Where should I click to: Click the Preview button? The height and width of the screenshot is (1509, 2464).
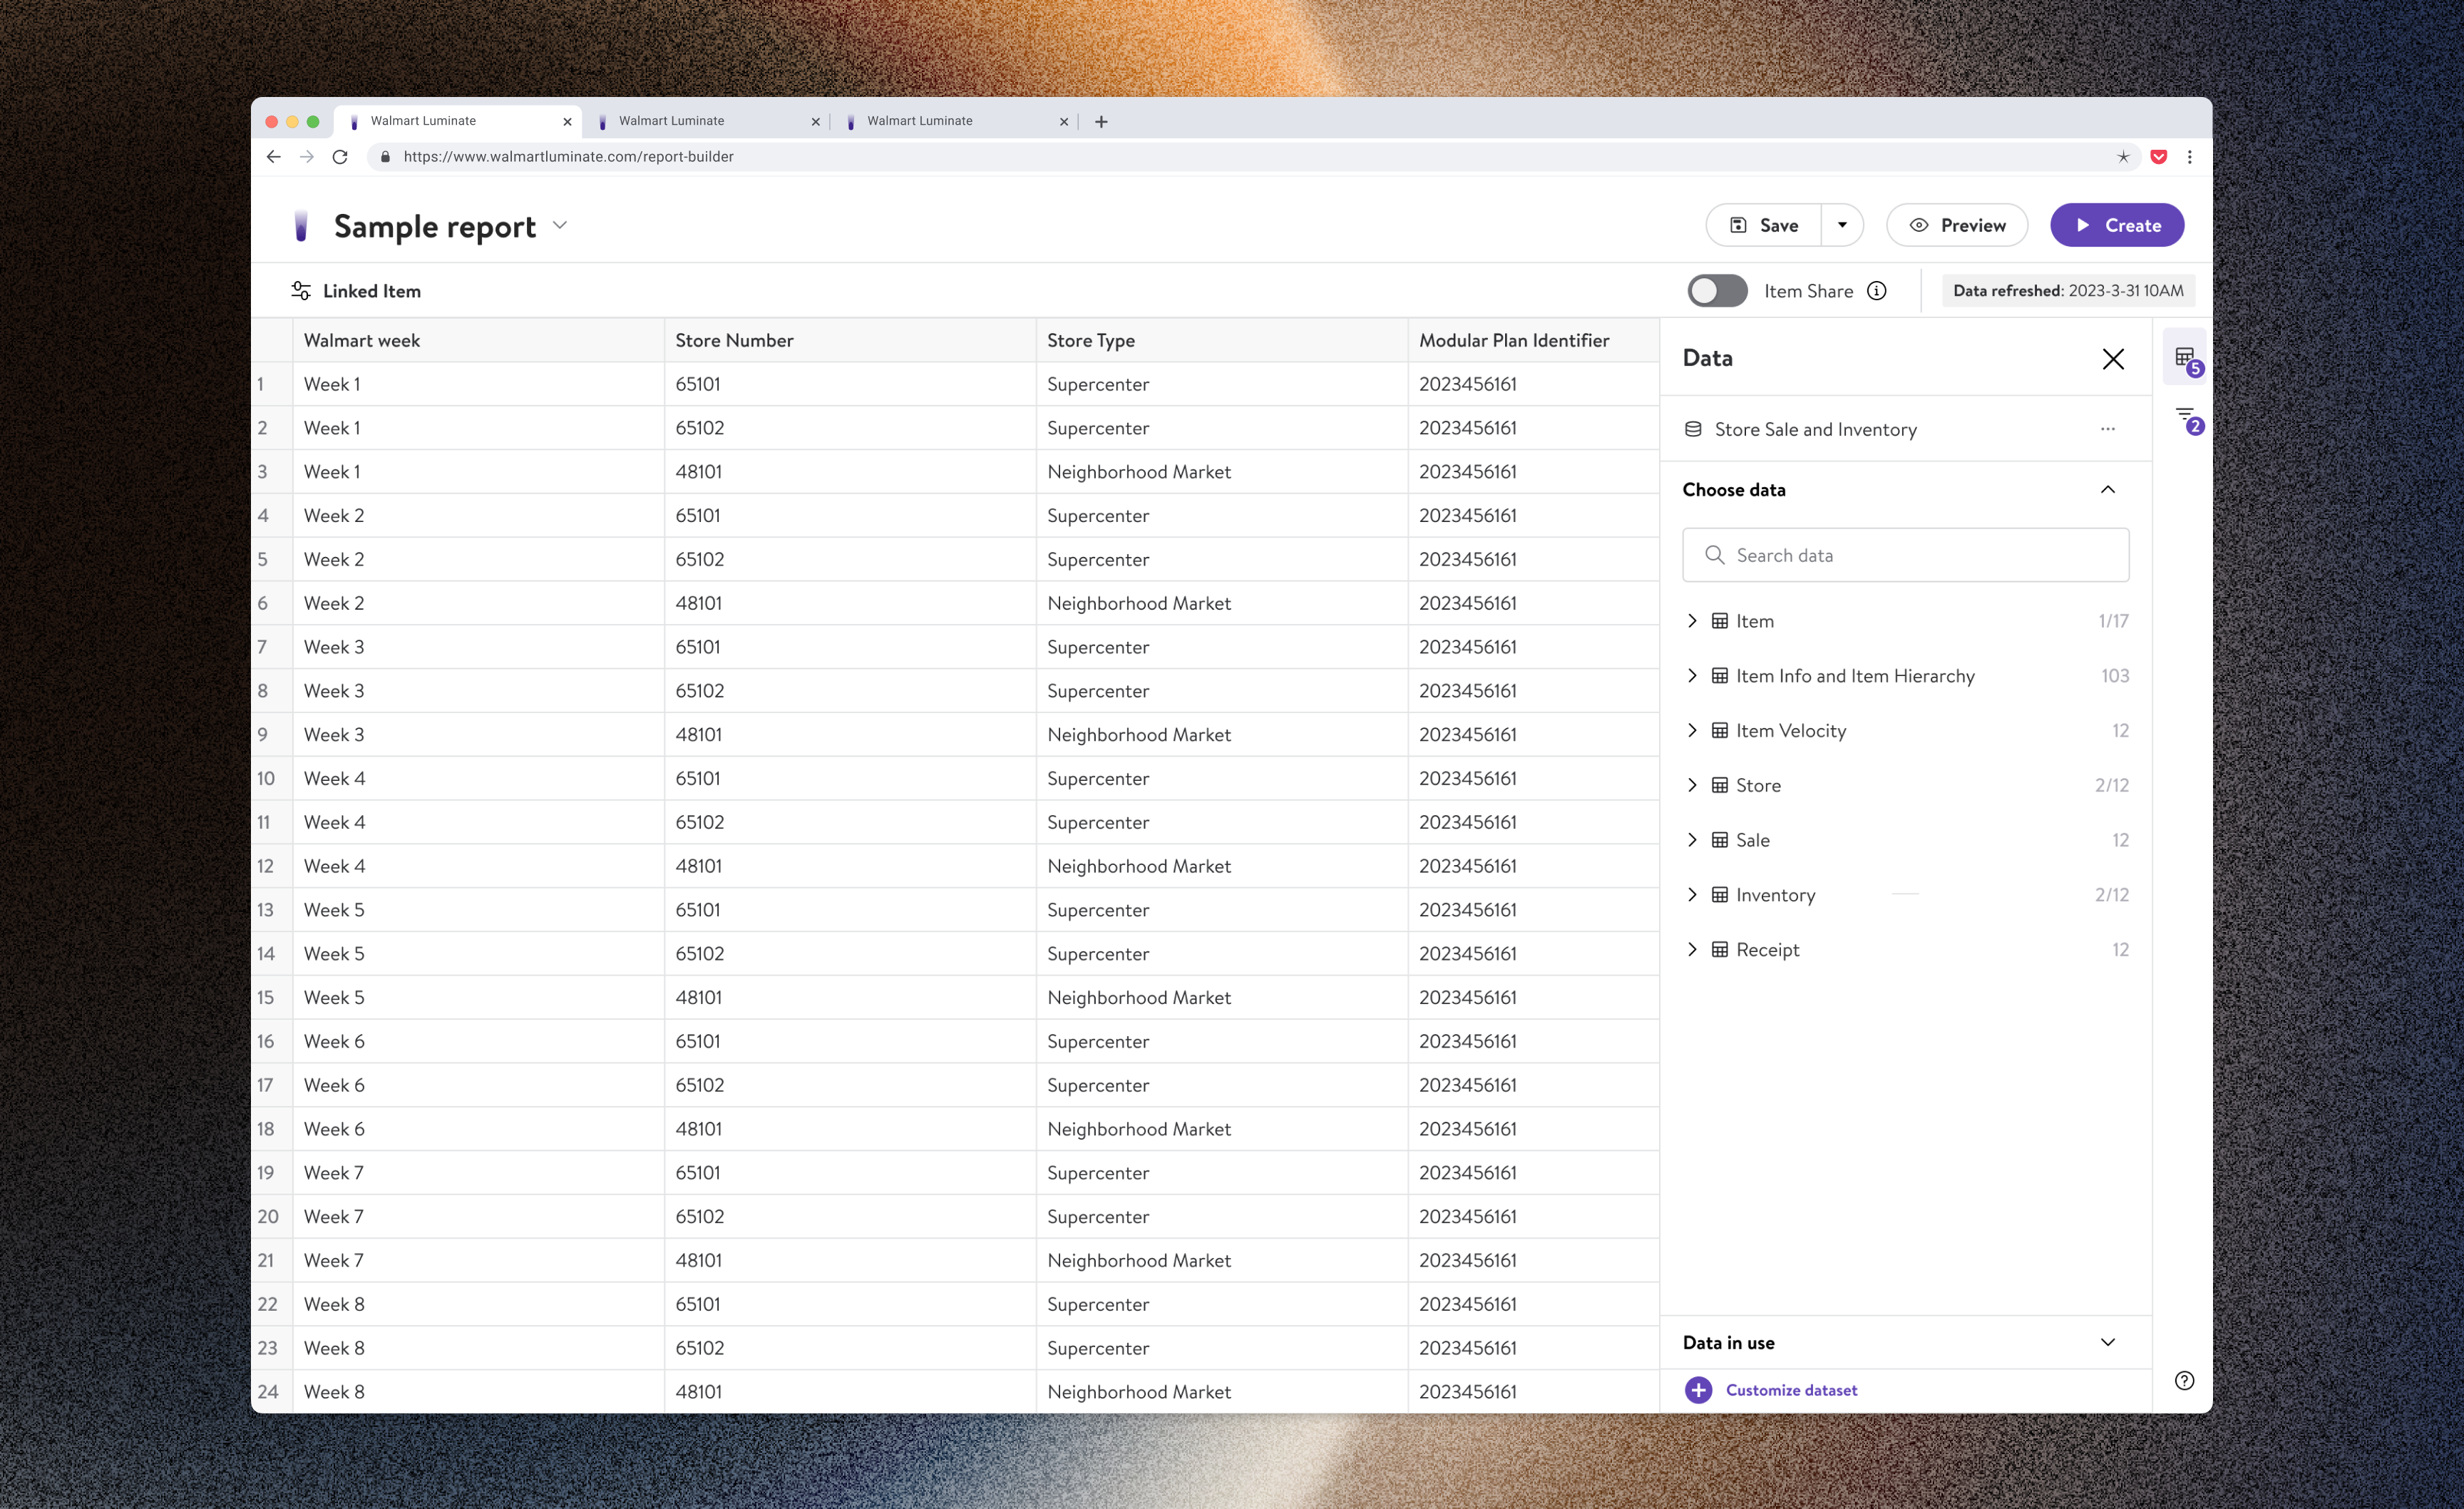pos(1957,225)
